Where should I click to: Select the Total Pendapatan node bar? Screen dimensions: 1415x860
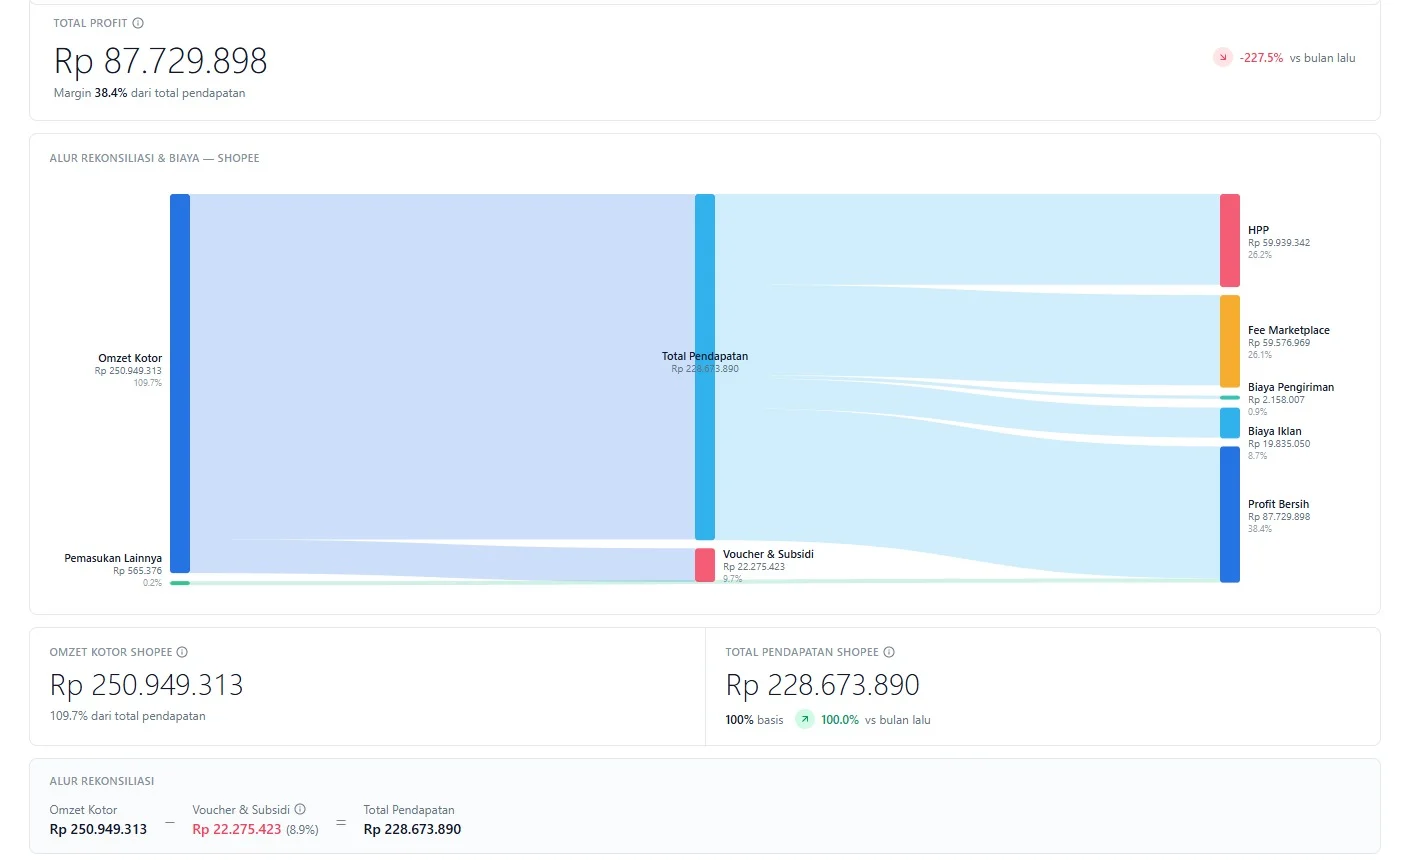tap(705, 367)
